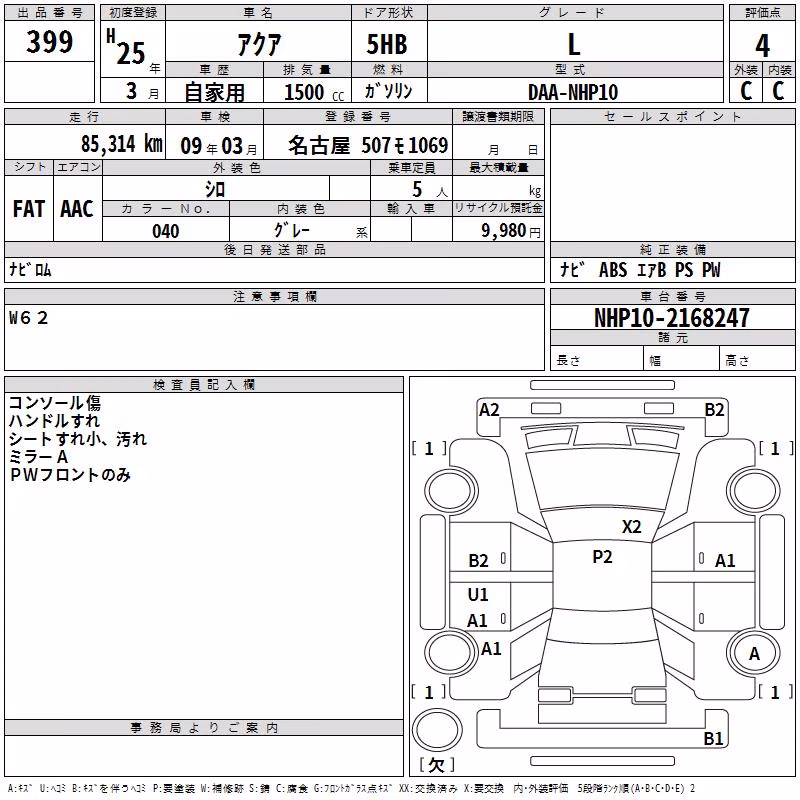The width and height of the screenshot is (800, 800).
Task: Click spare tire circle above 欠
Action: (437, 730)
